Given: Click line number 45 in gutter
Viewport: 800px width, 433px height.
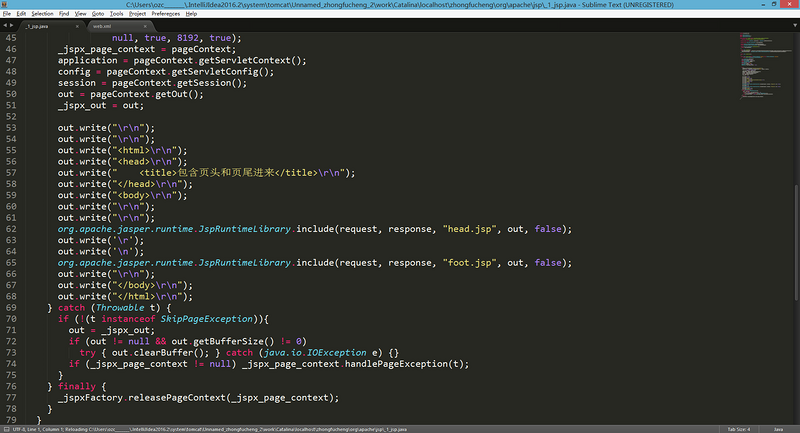Looking at the screenshot, I should 11,38.
